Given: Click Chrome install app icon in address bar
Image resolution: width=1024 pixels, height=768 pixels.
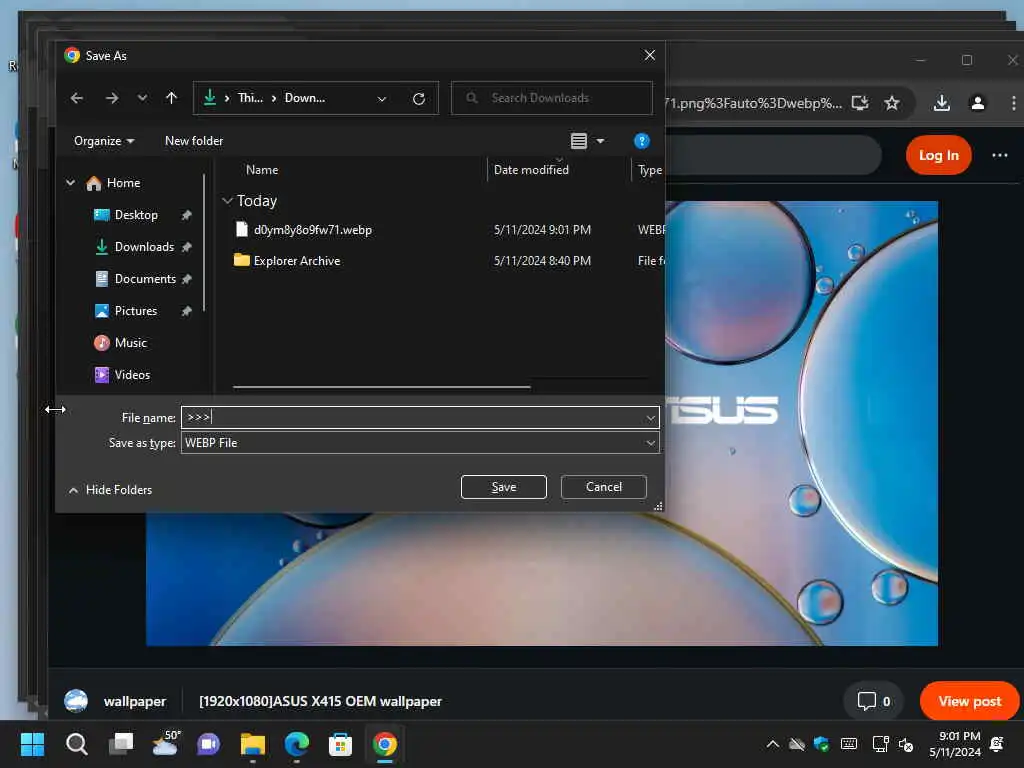Looking at the screenshot, I should pyautogui.click(x=860, y=103).
